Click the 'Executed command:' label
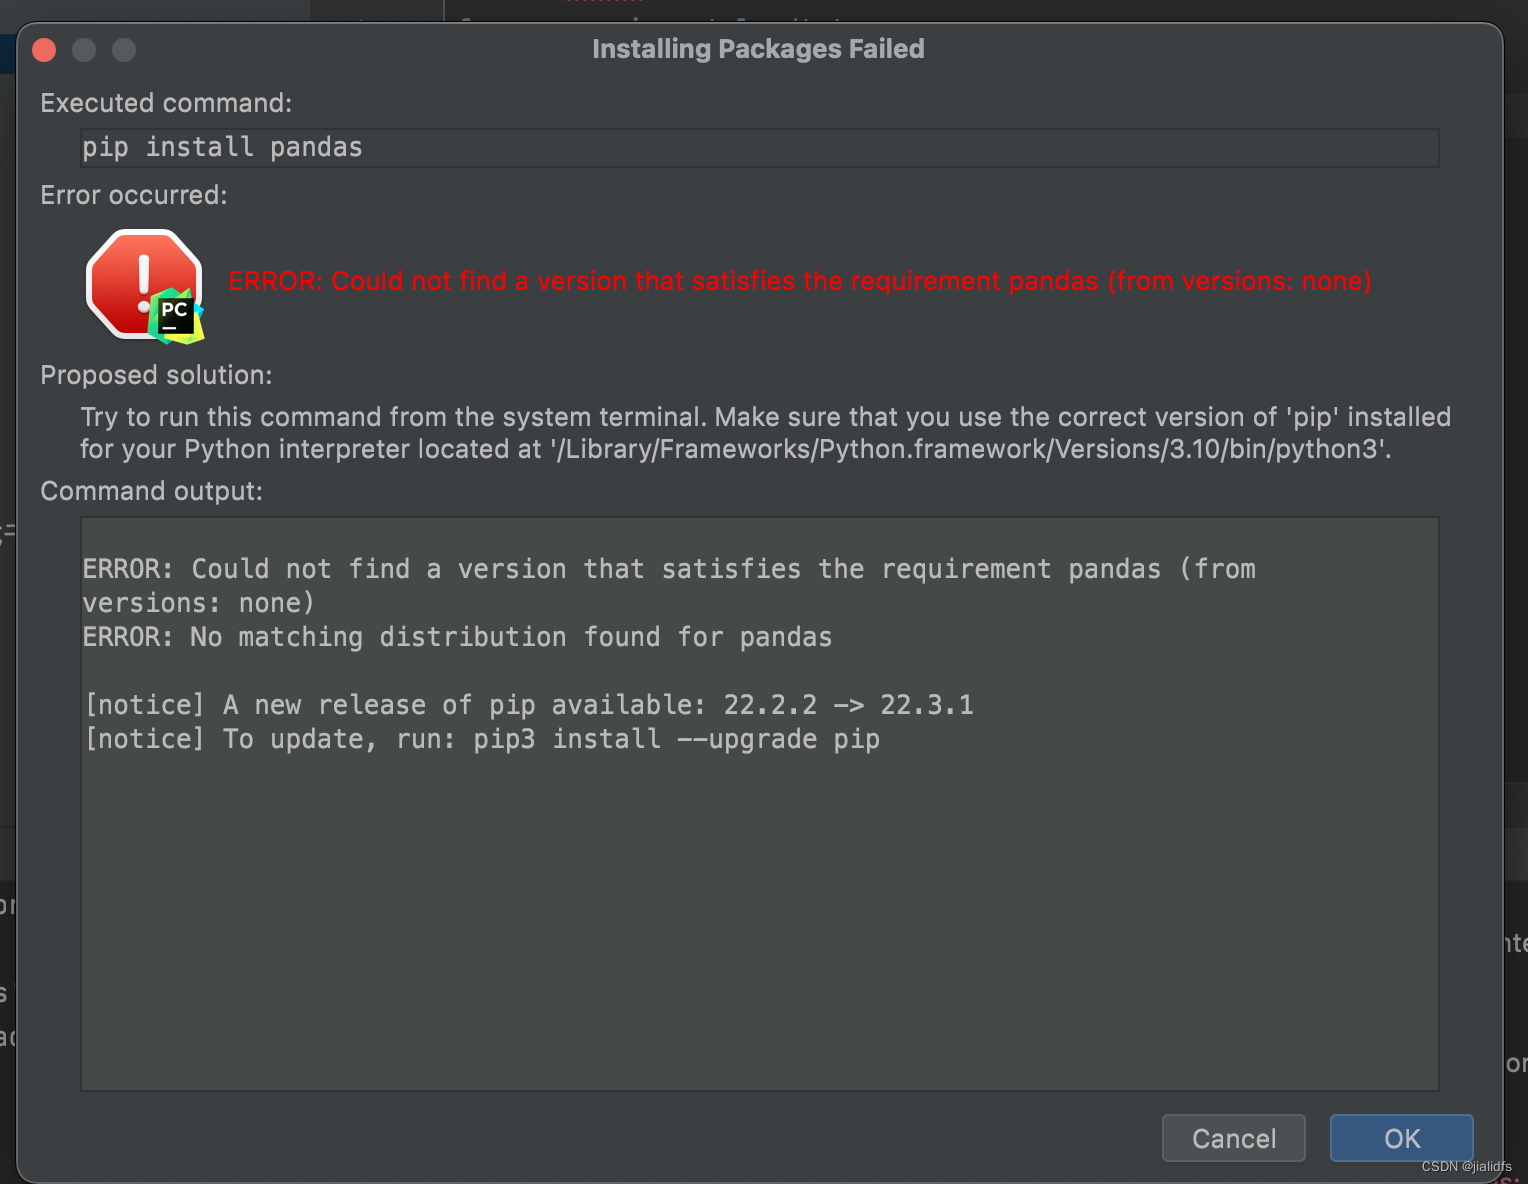The image size is (1528, 1184). click(166, 102)
